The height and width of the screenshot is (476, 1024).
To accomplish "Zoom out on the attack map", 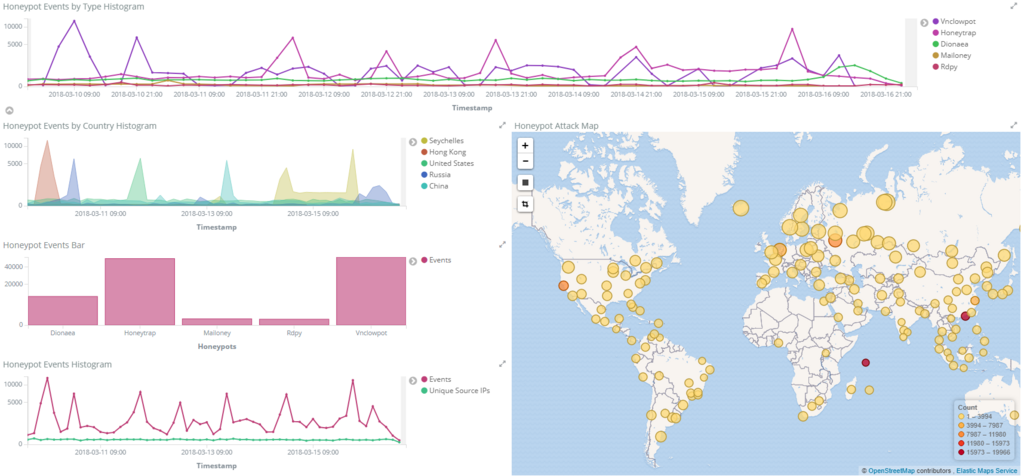I will (x=525, y=161).
